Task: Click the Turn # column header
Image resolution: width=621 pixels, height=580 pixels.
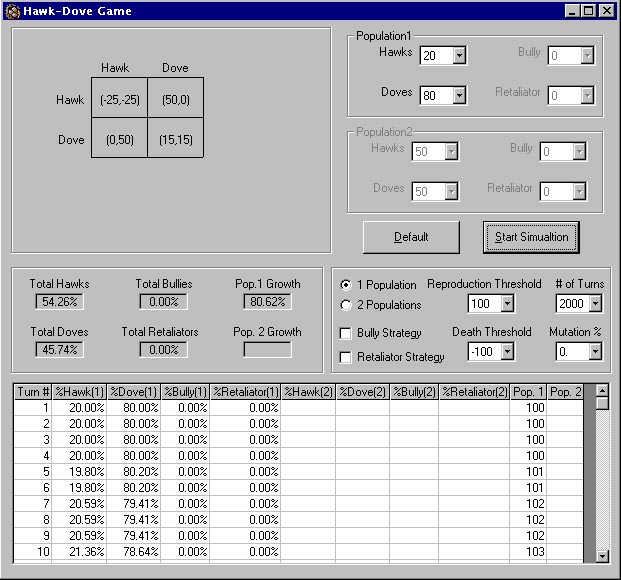Action: (33, 392)
